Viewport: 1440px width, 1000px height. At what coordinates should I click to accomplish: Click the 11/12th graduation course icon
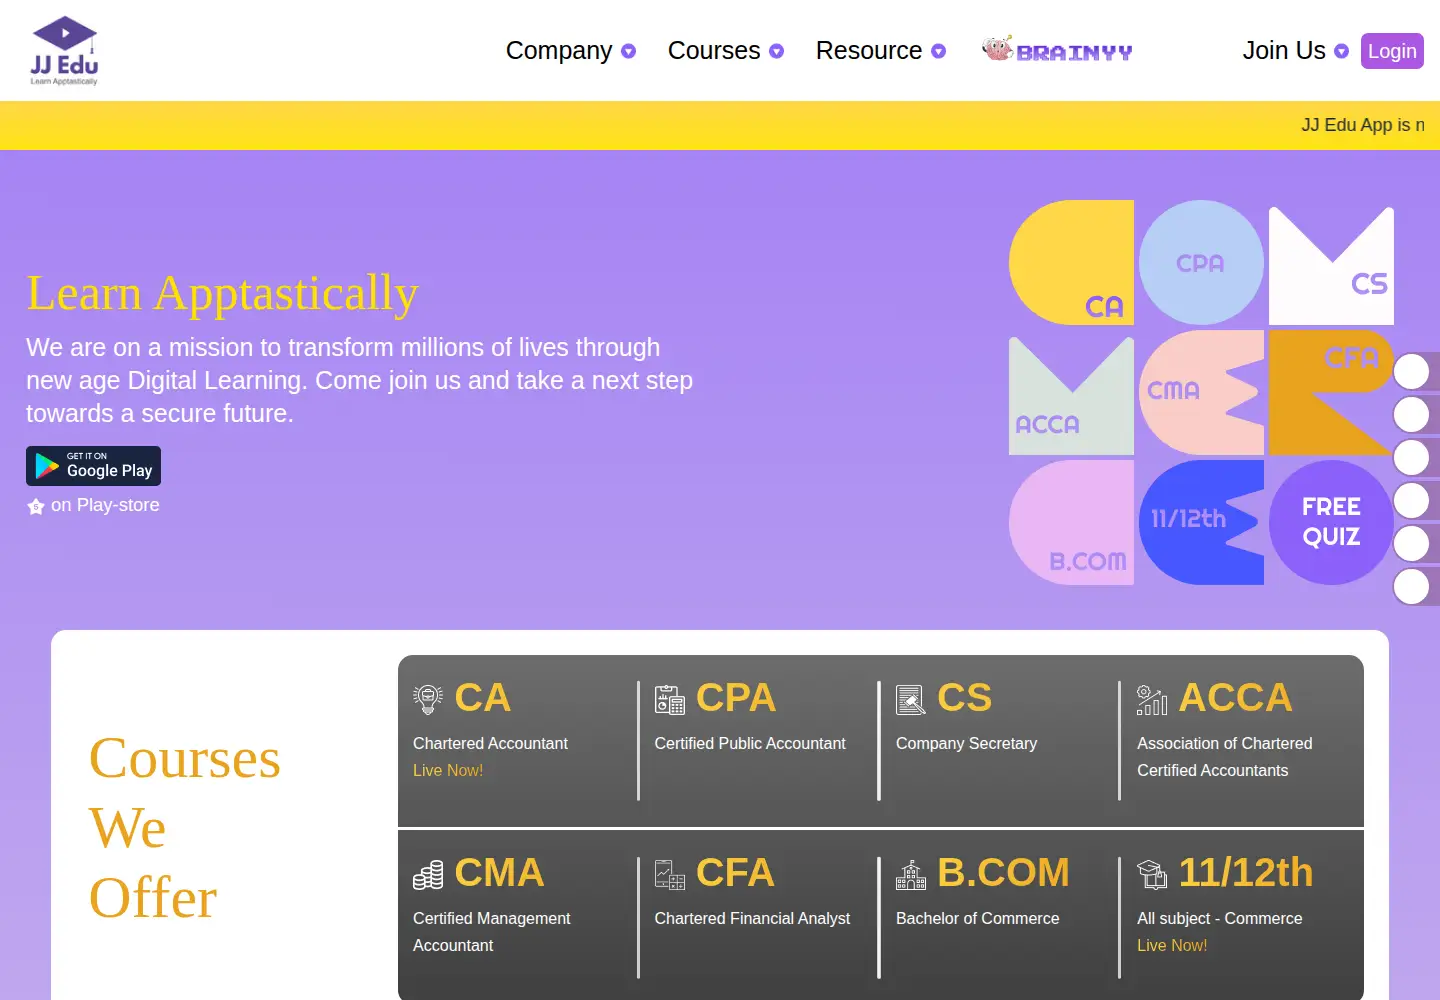coord(1152,874)
